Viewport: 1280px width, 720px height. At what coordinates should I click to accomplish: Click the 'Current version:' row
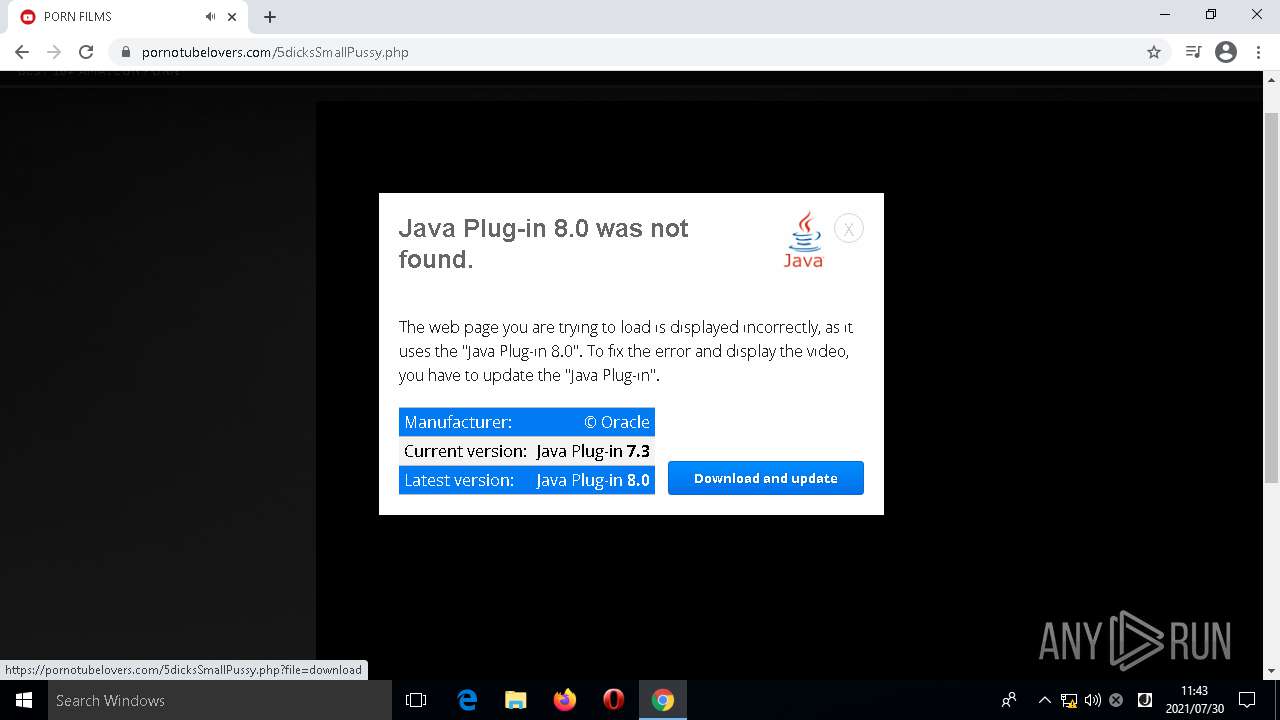pyautogui.click(x=527, y=451)
